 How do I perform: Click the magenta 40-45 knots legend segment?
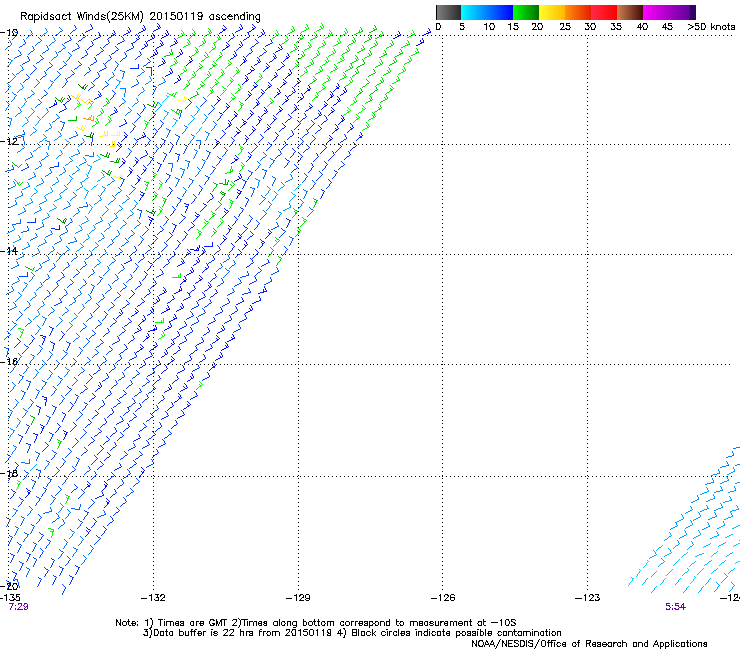click(x=656, y=12)
